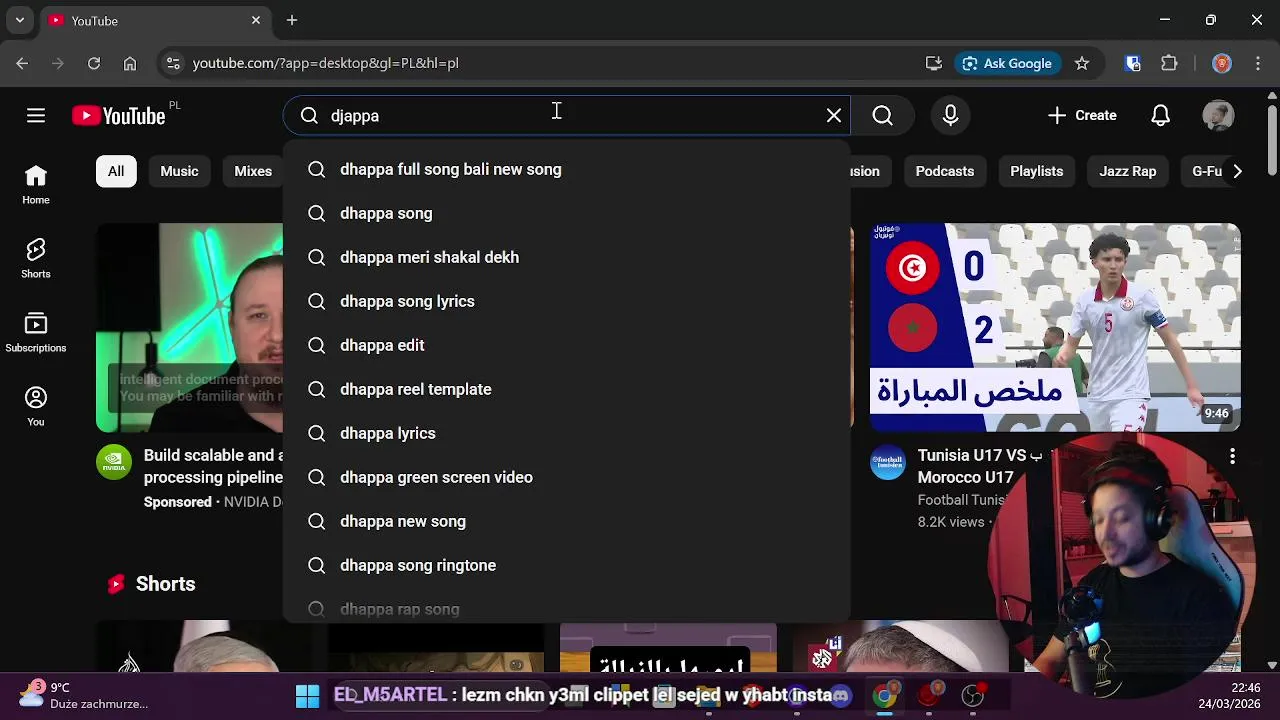Pick suggestion 'dhappa lyrics'

coord(566,433)
